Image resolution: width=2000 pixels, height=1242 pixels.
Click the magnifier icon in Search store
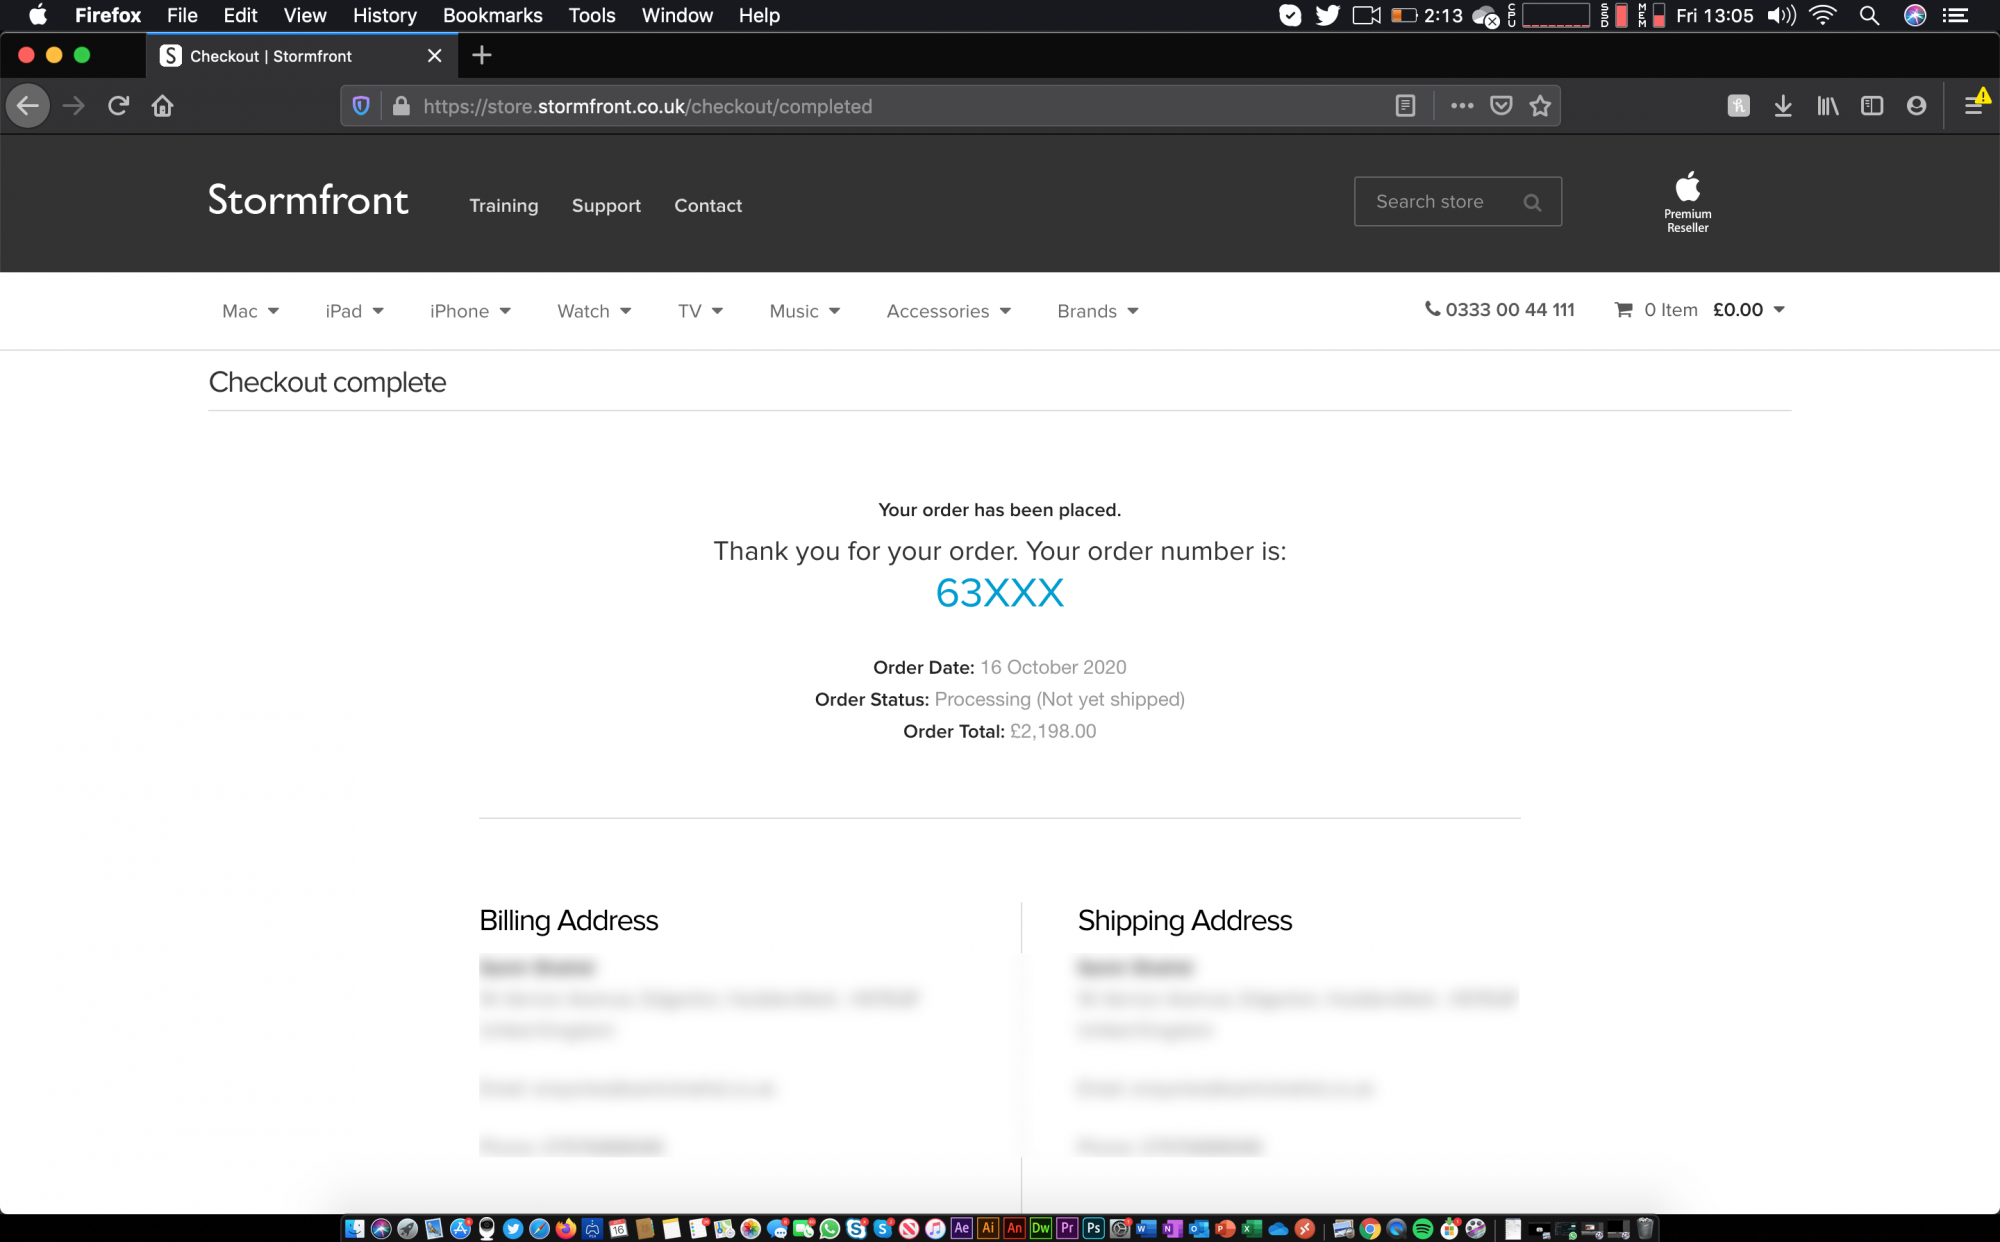[x=1532, y=202]
